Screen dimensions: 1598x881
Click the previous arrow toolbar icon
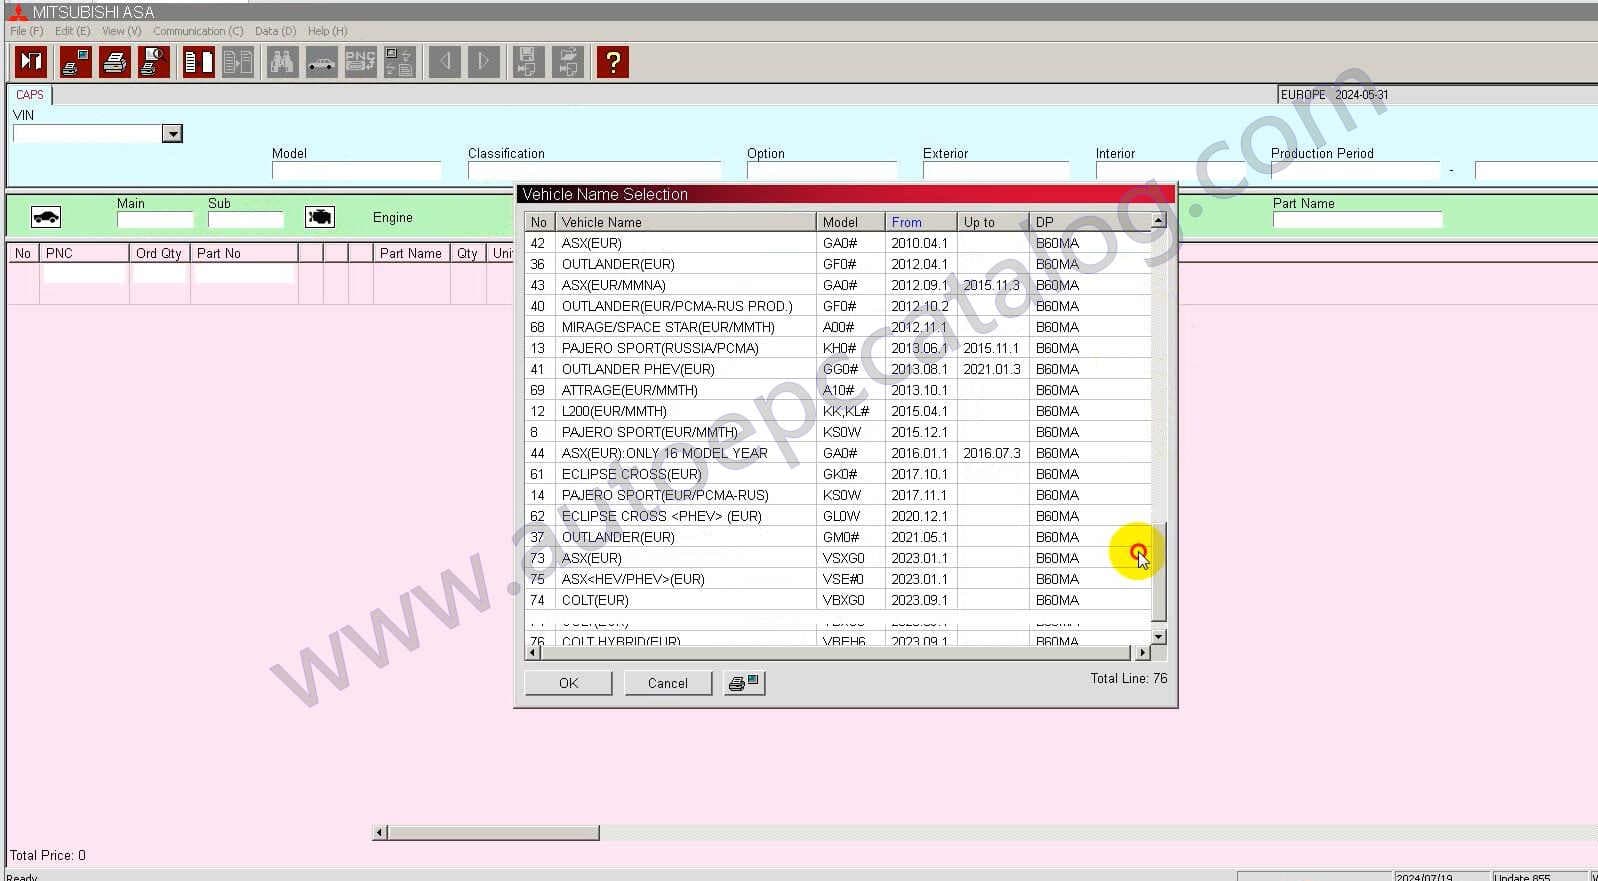pos(445,63)
